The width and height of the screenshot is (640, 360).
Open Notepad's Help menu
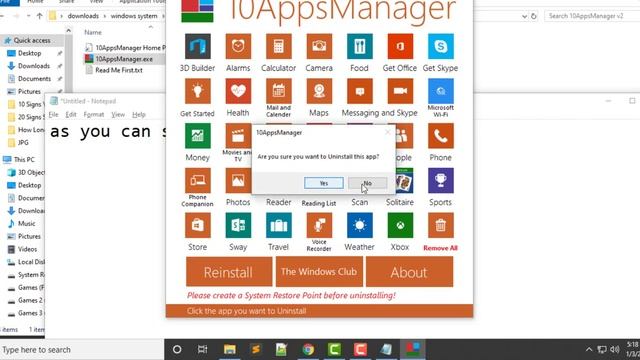139,115
